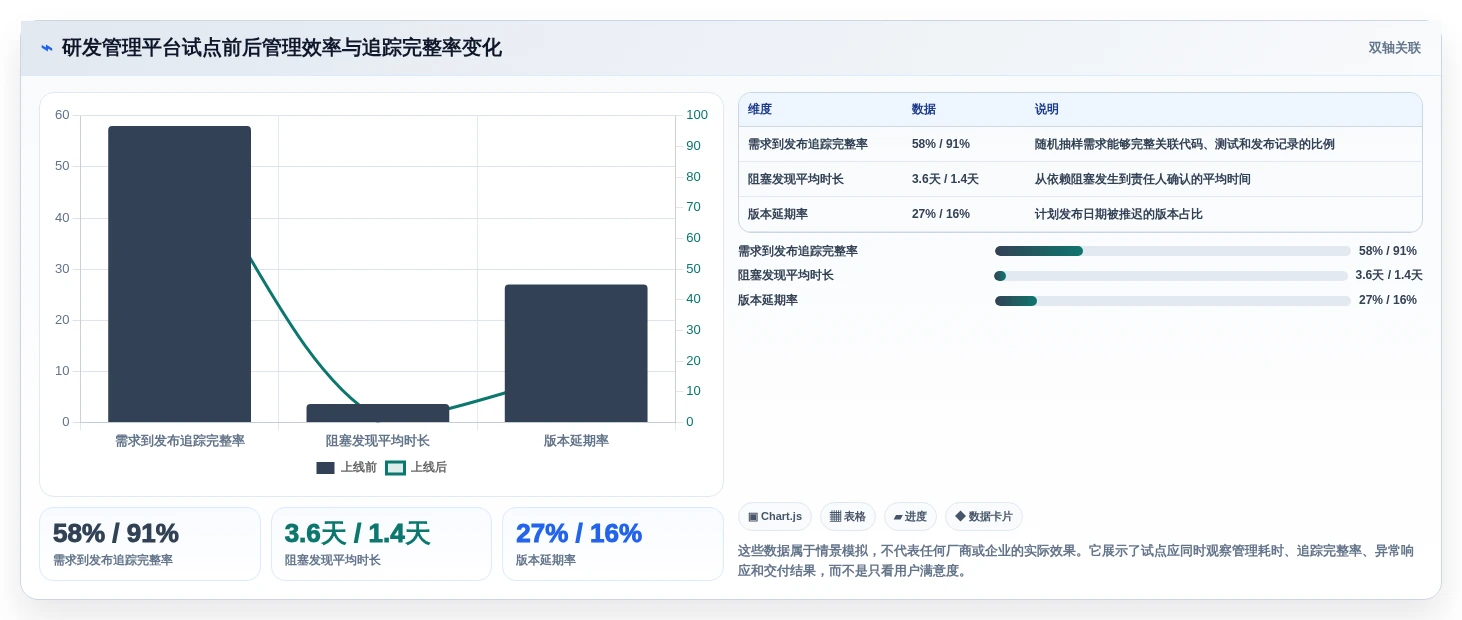Click the 版本延期率 progress bar

(1172, 301)
